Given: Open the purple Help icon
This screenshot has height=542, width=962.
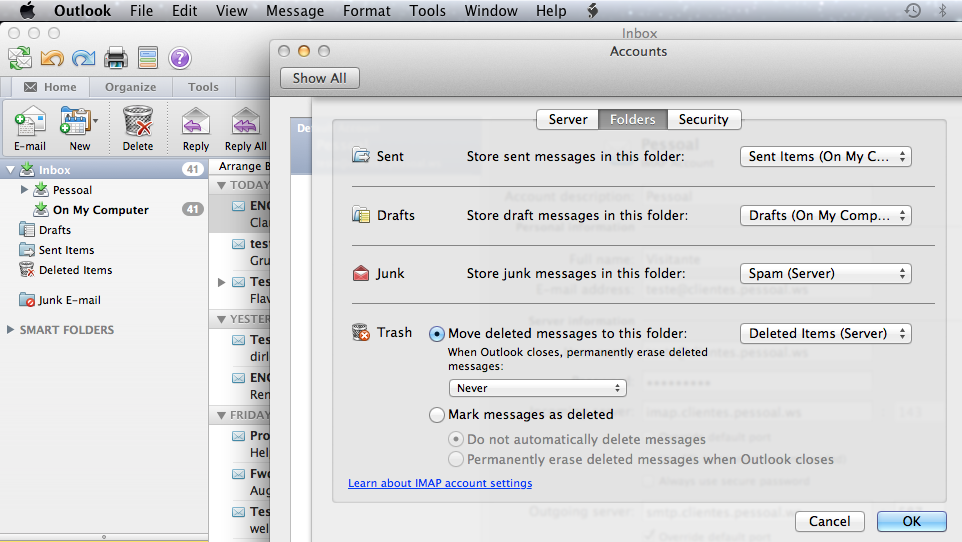Looking at the screenshot, I should point(180,58).
